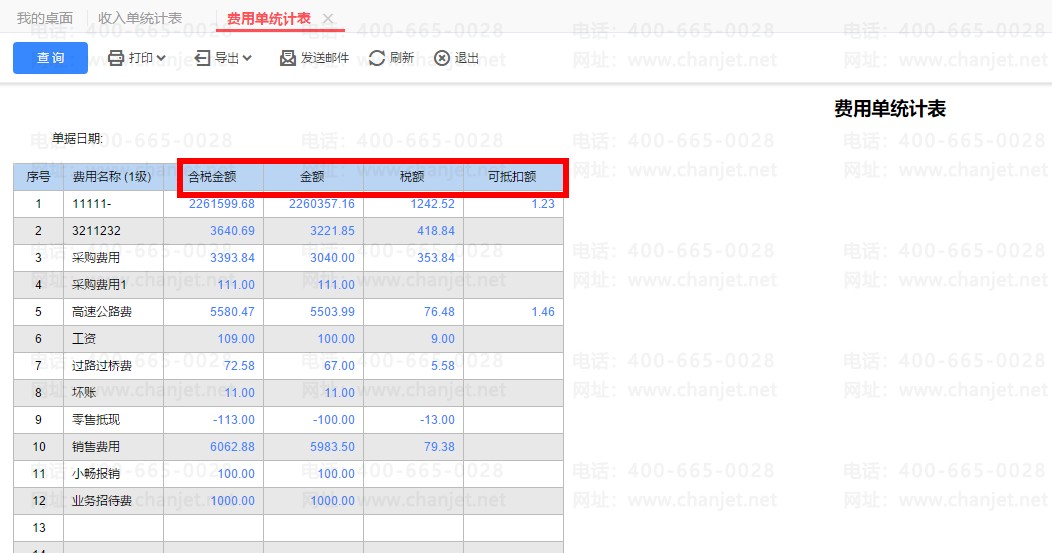This screenshot has width=1052, height=553.
Task: Open the 打印 dropdown arrow
Action: pos(161,58)
